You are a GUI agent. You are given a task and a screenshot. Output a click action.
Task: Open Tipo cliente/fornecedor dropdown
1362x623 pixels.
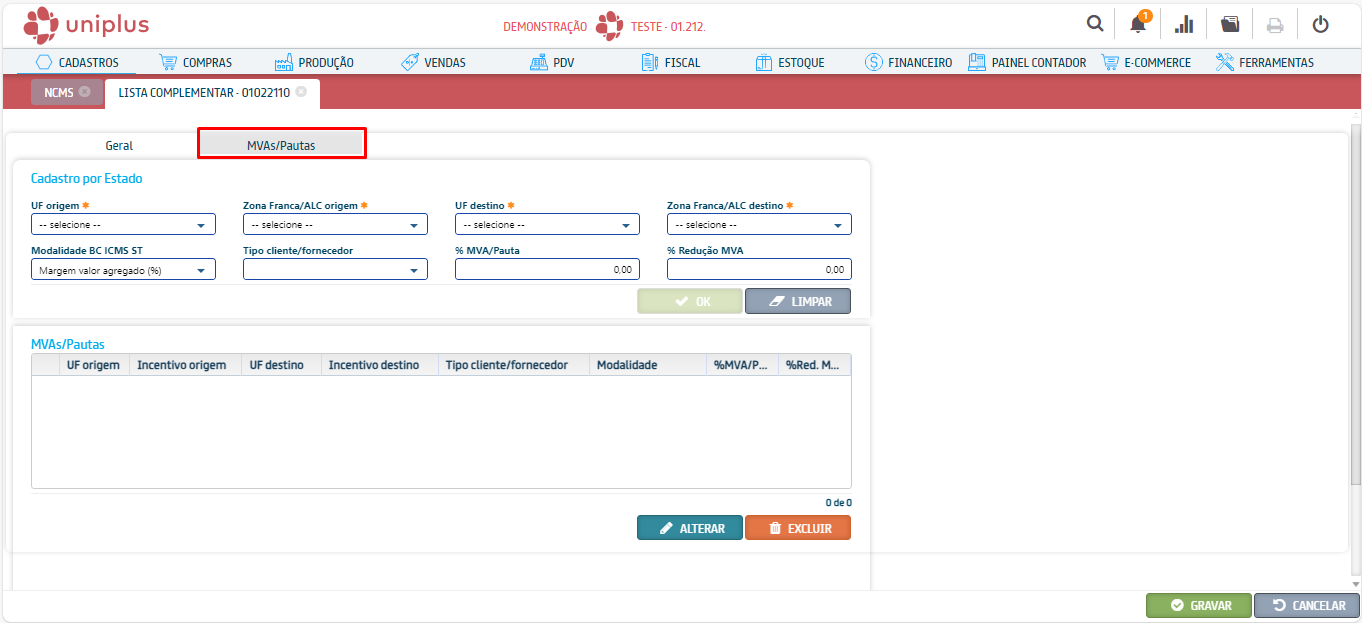pos(335,269)
